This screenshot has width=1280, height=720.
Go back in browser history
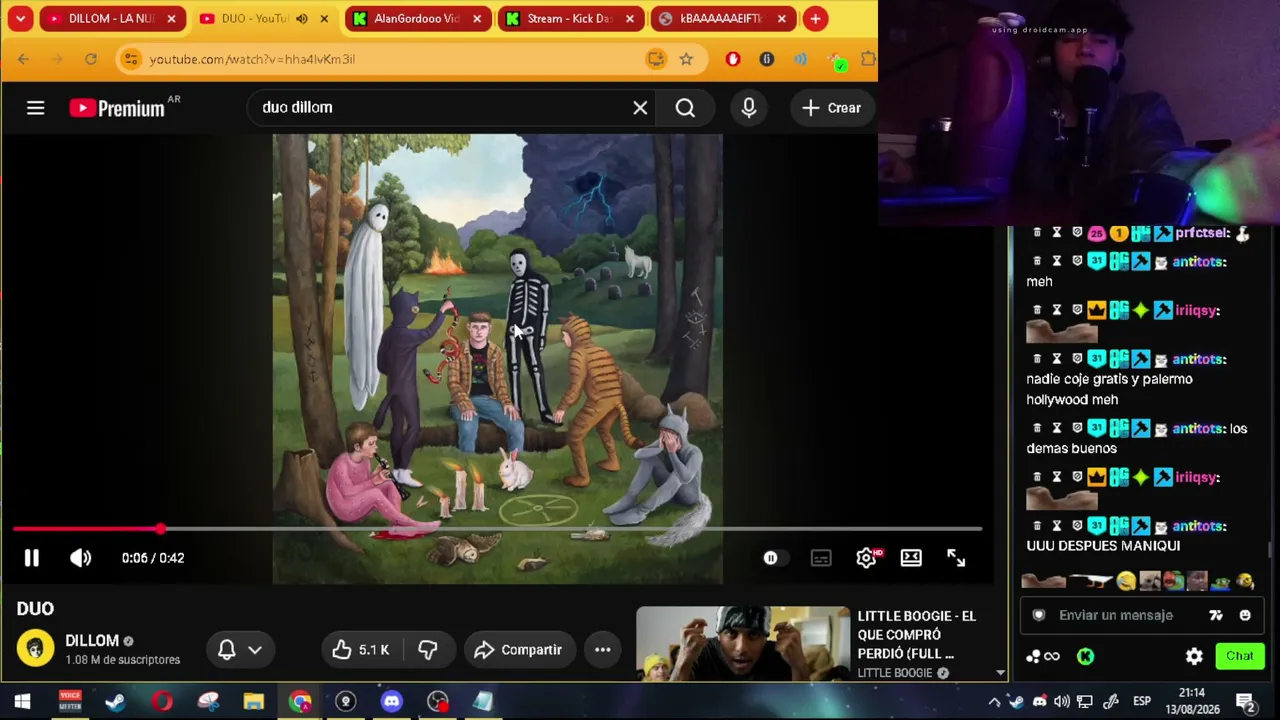click(23, 59)
